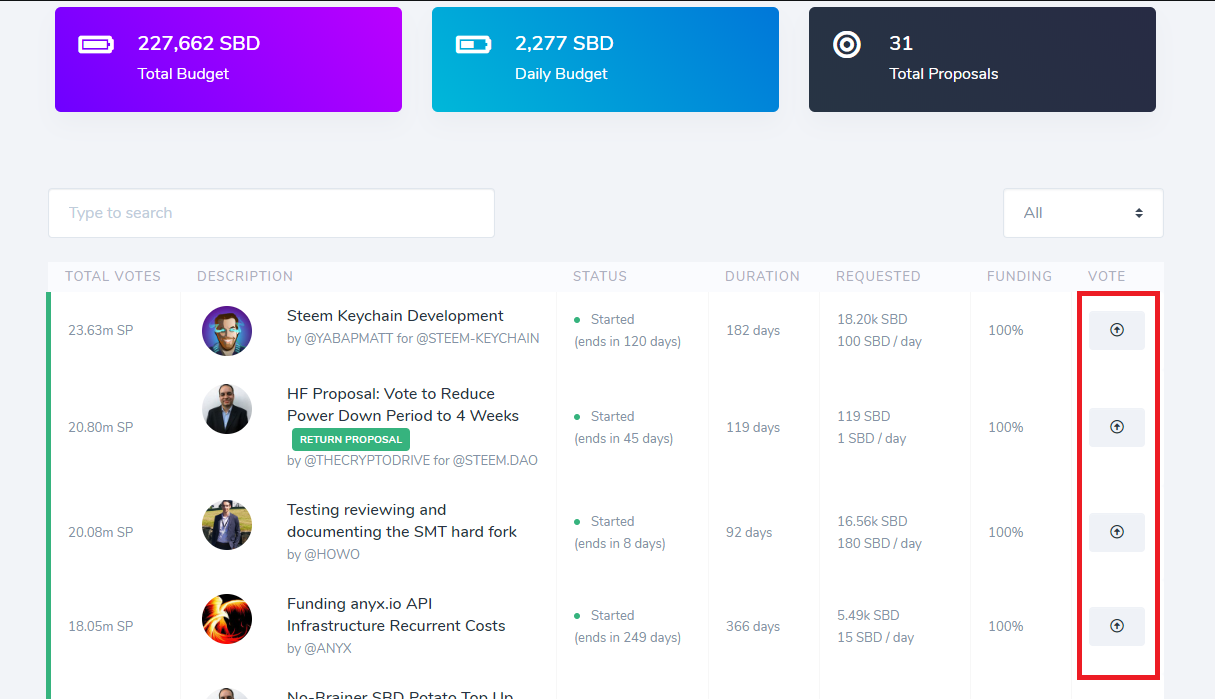Open HF Proposal Reduce Power Down title

(x=403, y=405)
